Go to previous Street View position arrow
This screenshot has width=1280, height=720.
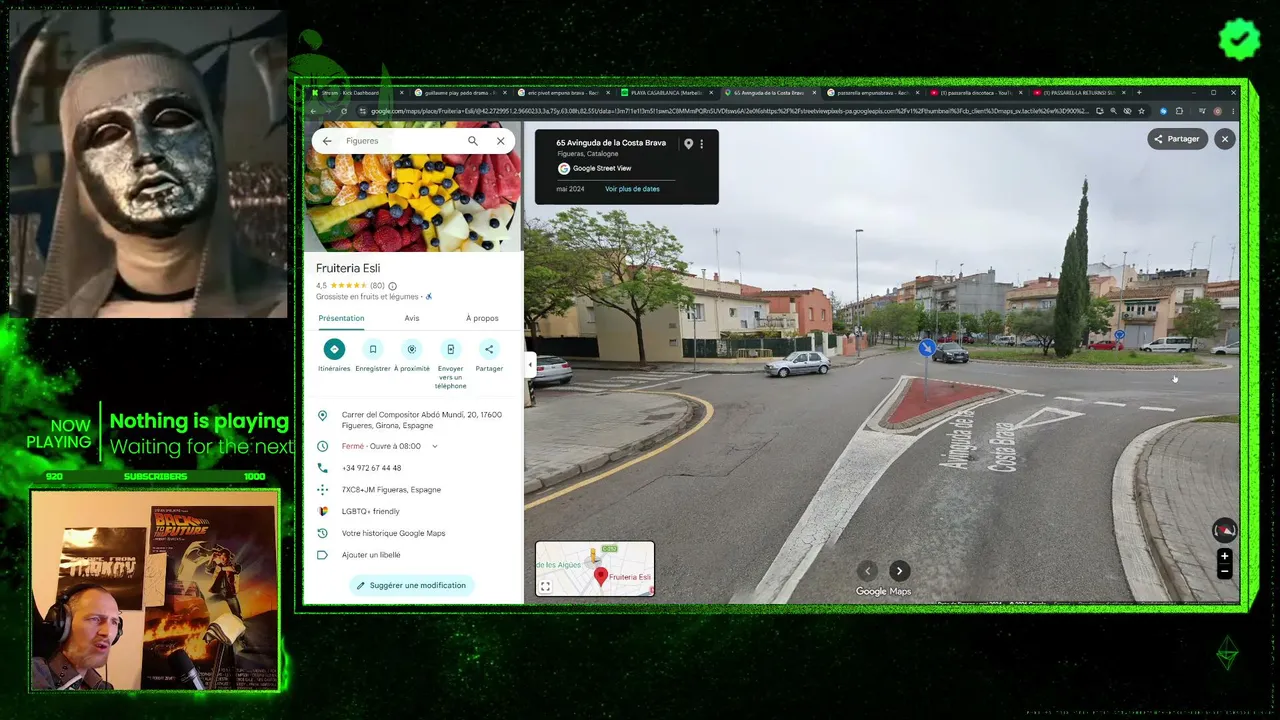pos(868,571)
